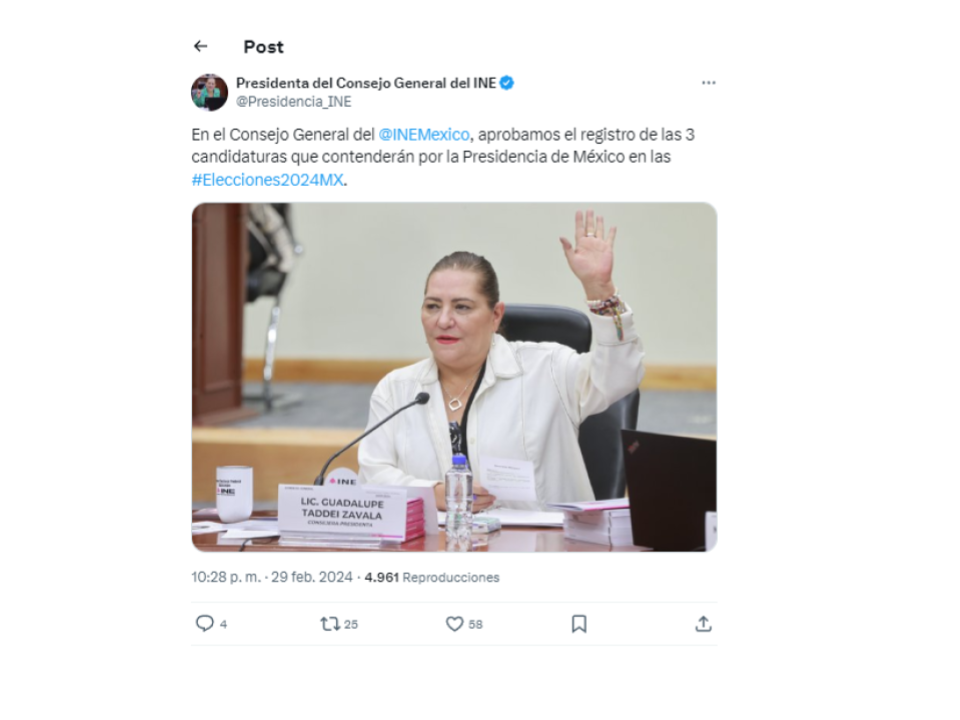Like the post with the heart icon
This screenshot has width=960, height=720.
tap(454, 624)
